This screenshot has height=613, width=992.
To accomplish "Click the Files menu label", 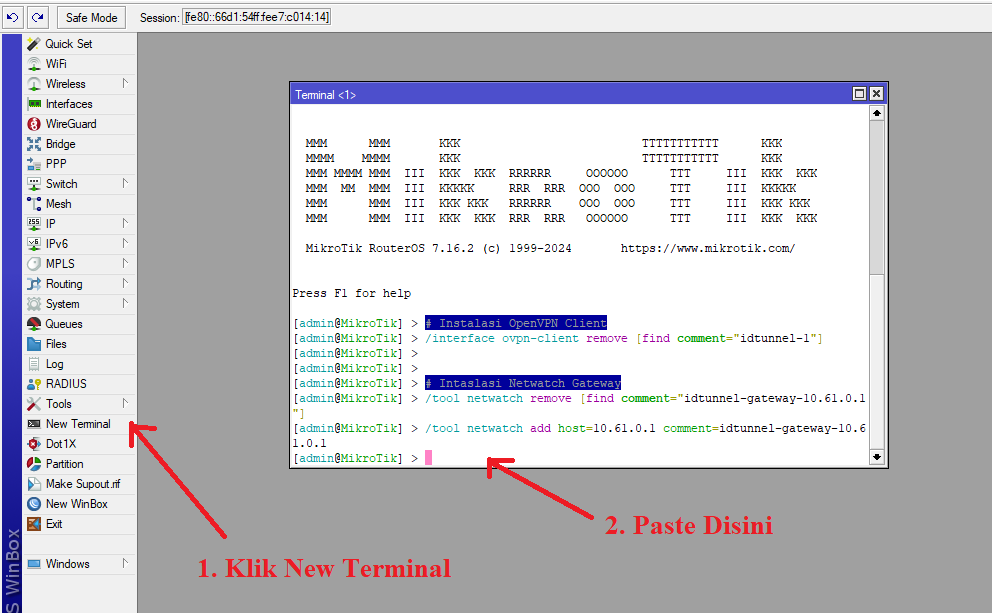I will 56,344.
